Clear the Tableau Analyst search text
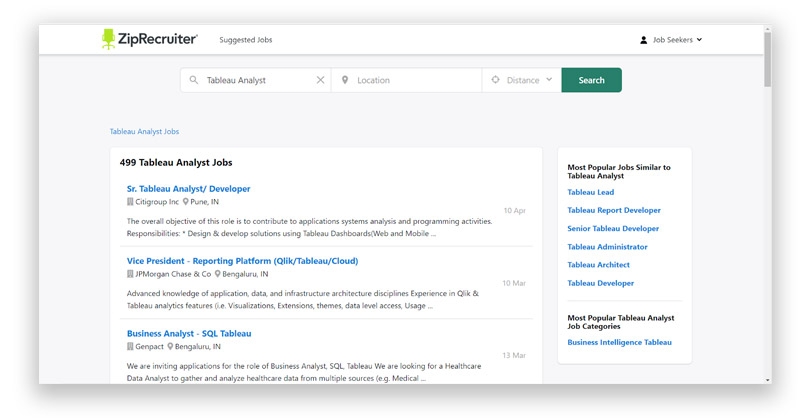Viewport: 800px width, 420px height. tap(320, 80)
